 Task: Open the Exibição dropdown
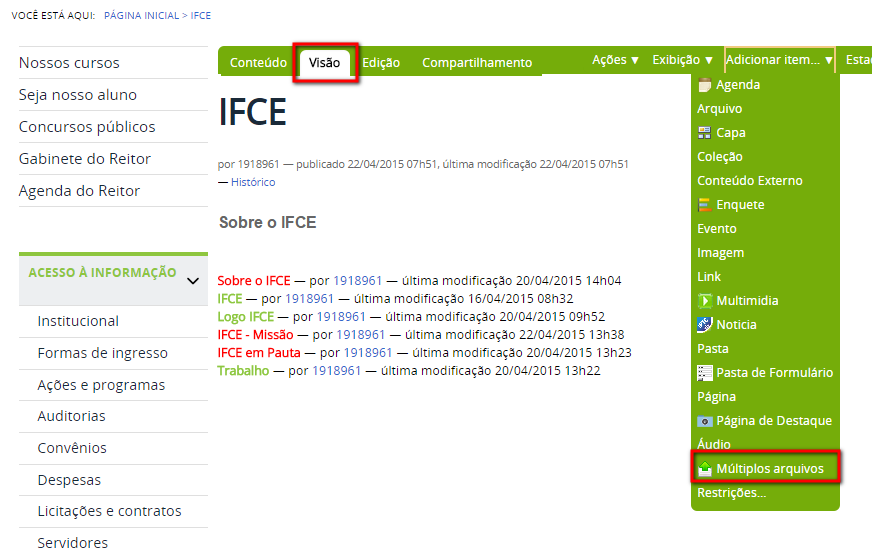(x=682, y=60)
